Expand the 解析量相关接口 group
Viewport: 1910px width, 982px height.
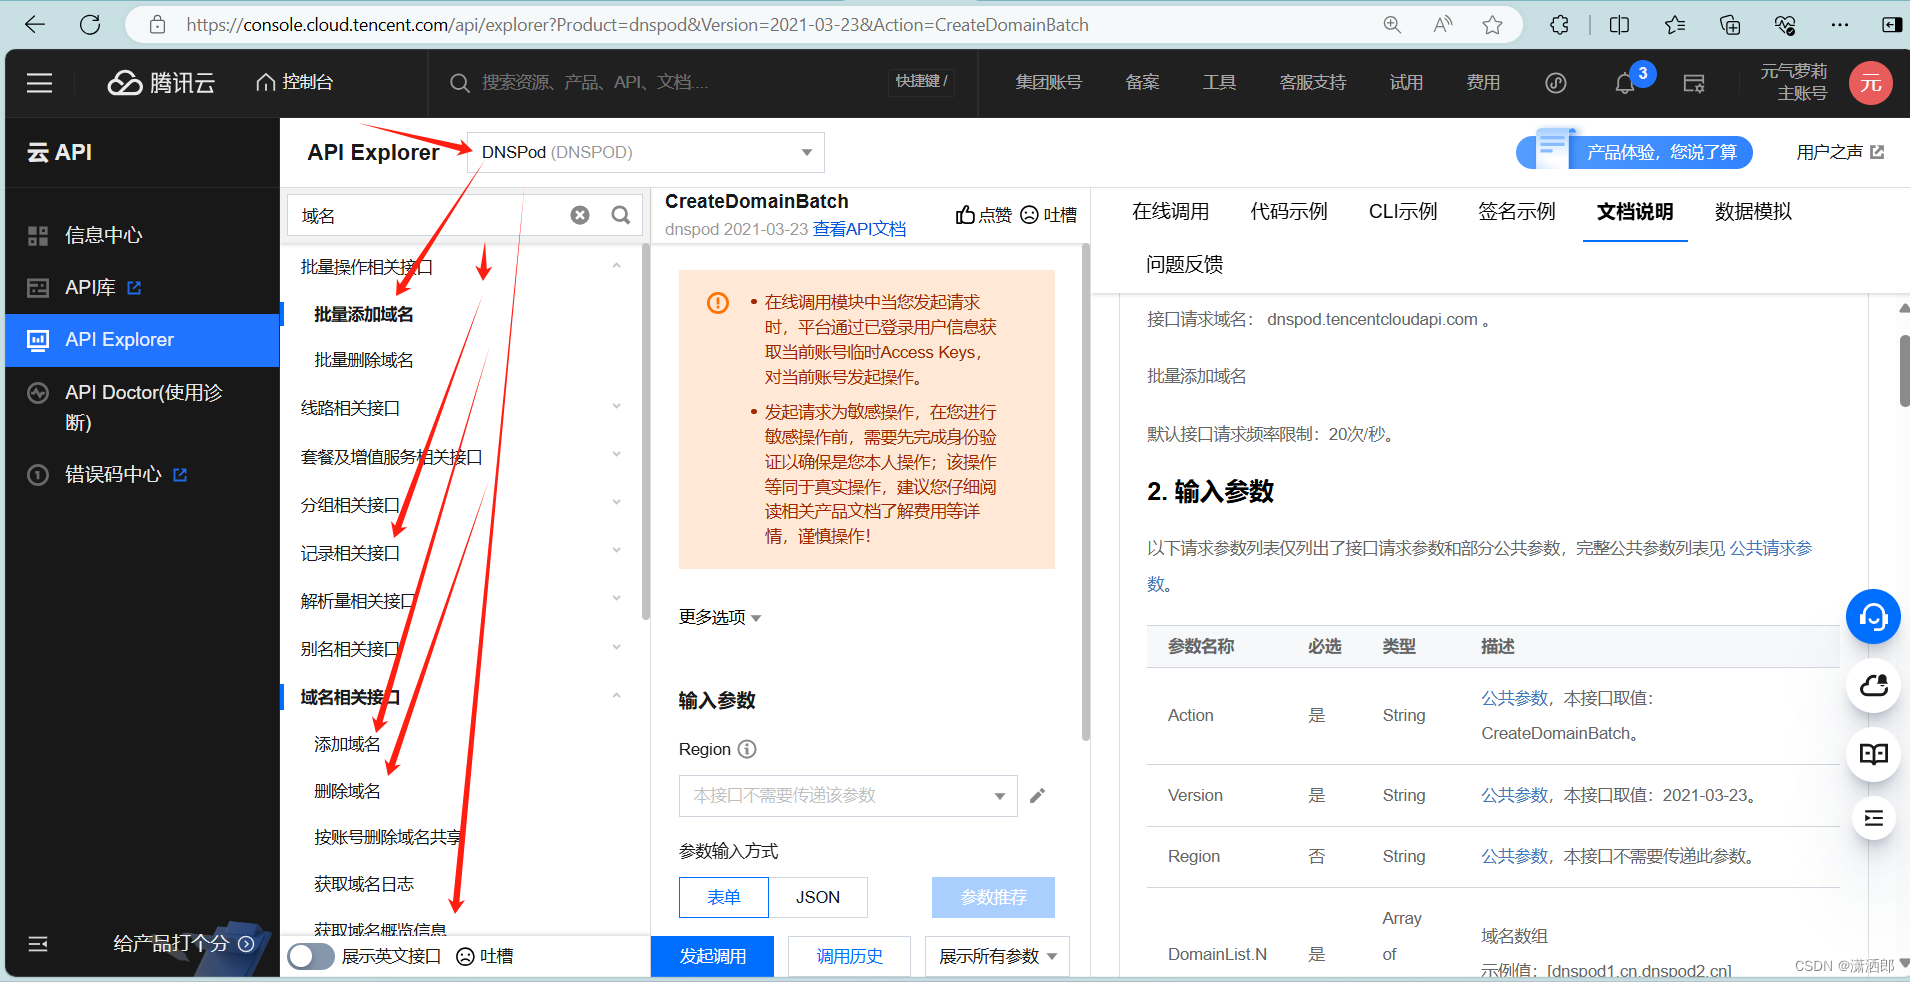tap(617, 599)
